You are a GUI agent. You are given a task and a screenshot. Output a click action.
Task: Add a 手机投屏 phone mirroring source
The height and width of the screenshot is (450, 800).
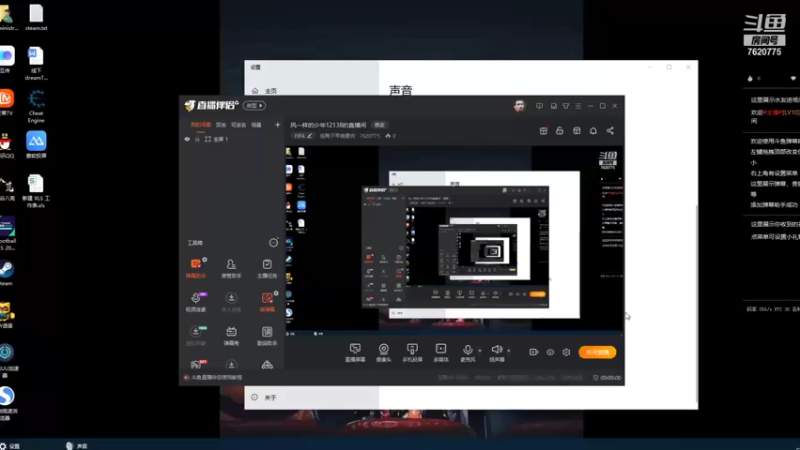point(412,352)
